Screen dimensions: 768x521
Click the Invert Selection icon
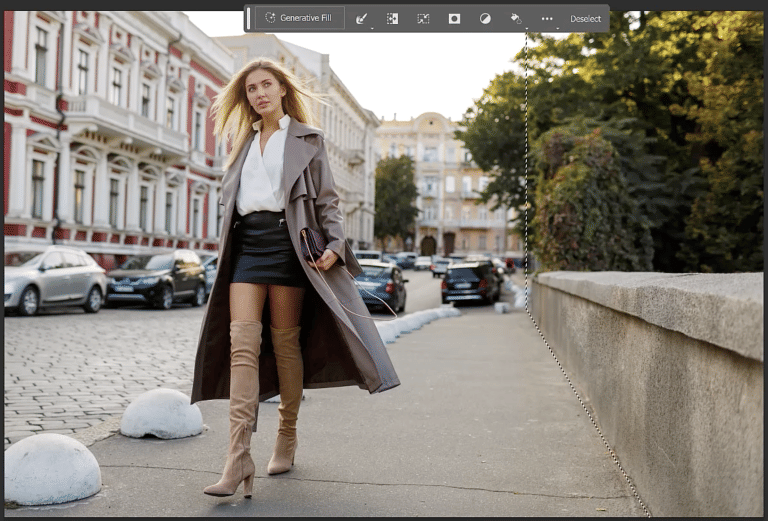(393, 18)
